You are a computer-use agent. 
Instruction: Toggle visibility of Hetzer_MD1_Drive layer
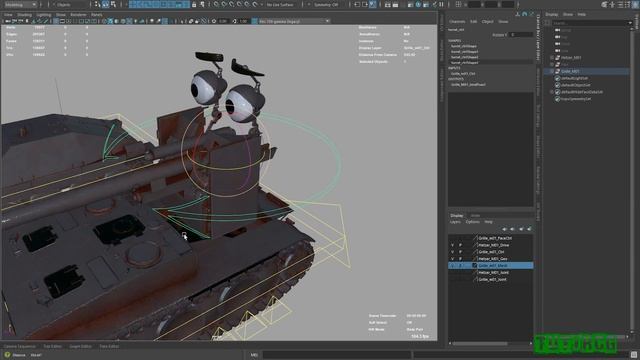coord(452,245)
